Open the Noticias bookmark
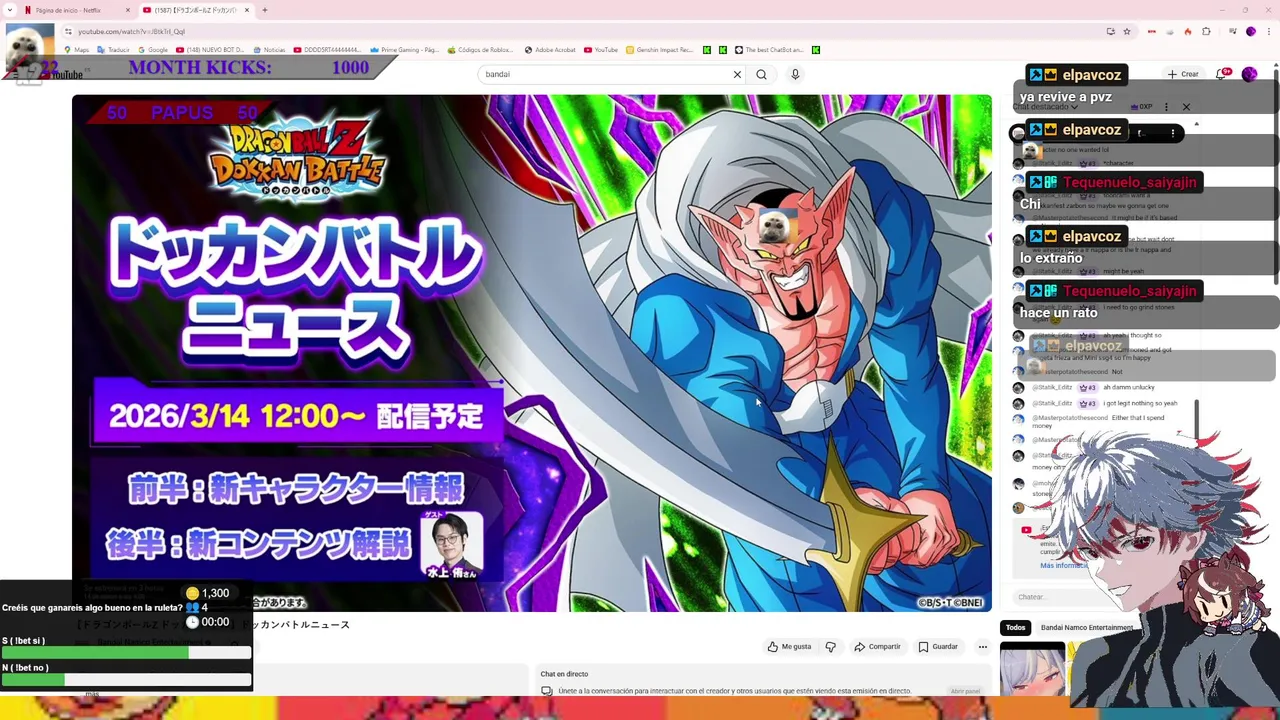This screenshot has height=720, width=1280. click(x=269, y=50)
